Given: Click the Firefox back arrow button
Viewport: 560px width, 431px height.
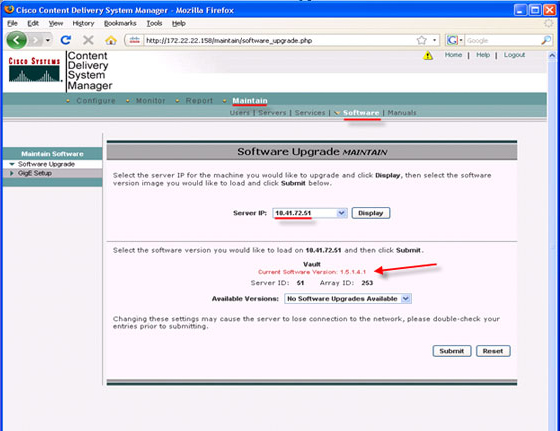Looking at the screenshot, I should pos(16,40).
